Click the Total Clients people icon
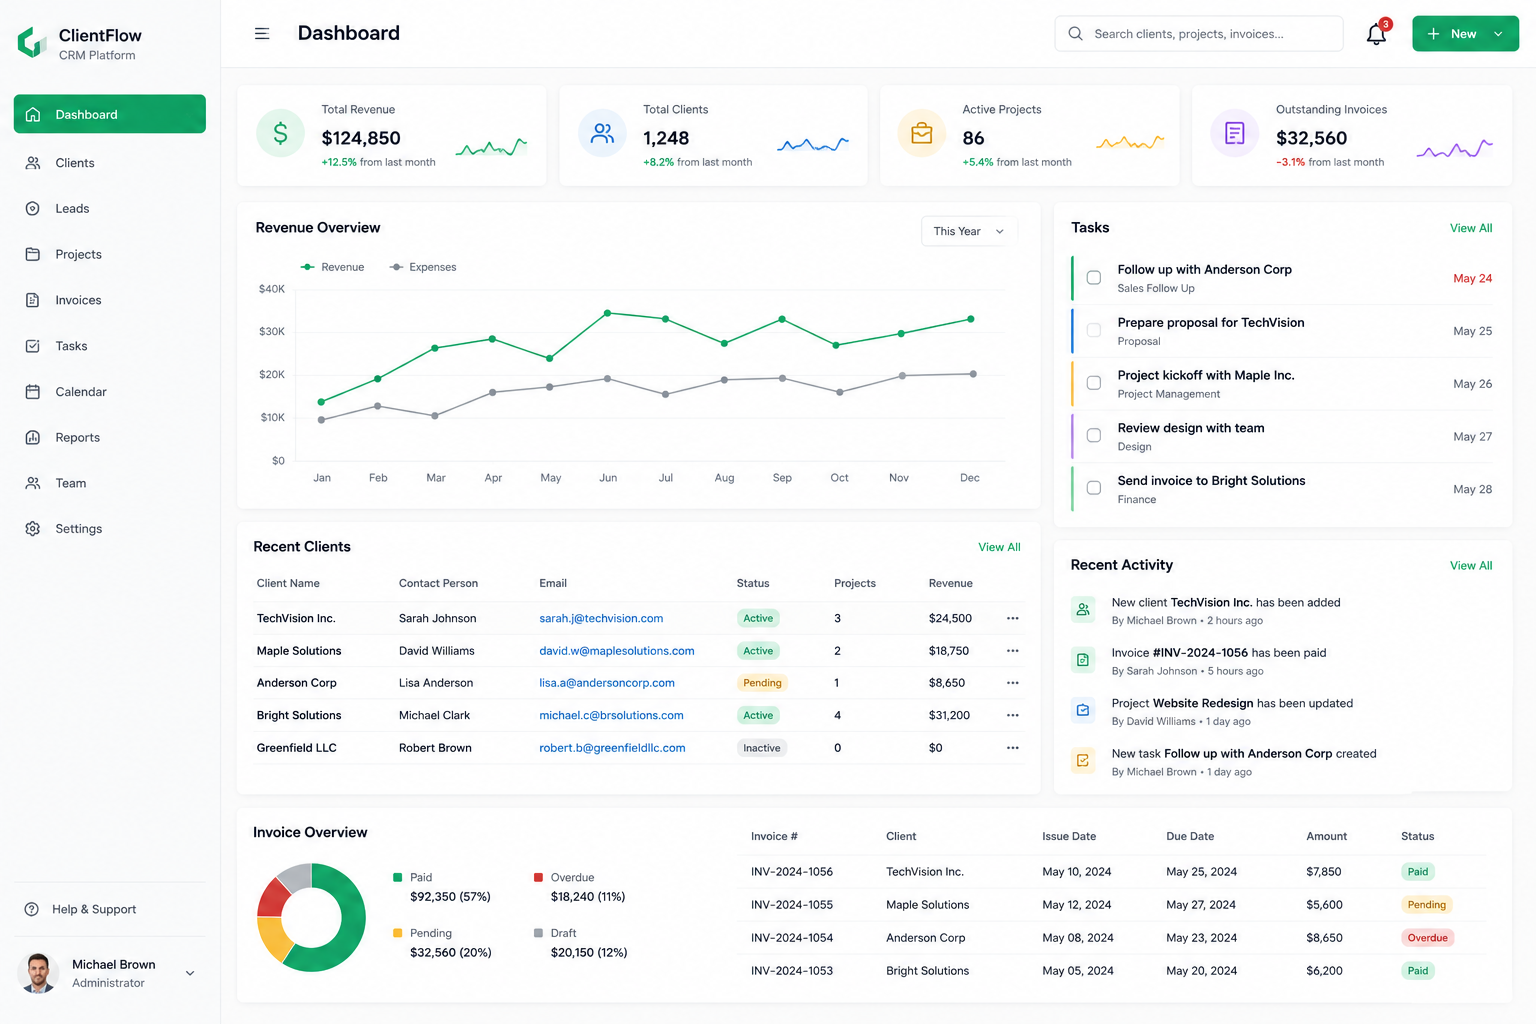1536x1024 pixels. (x=602, y=133)
